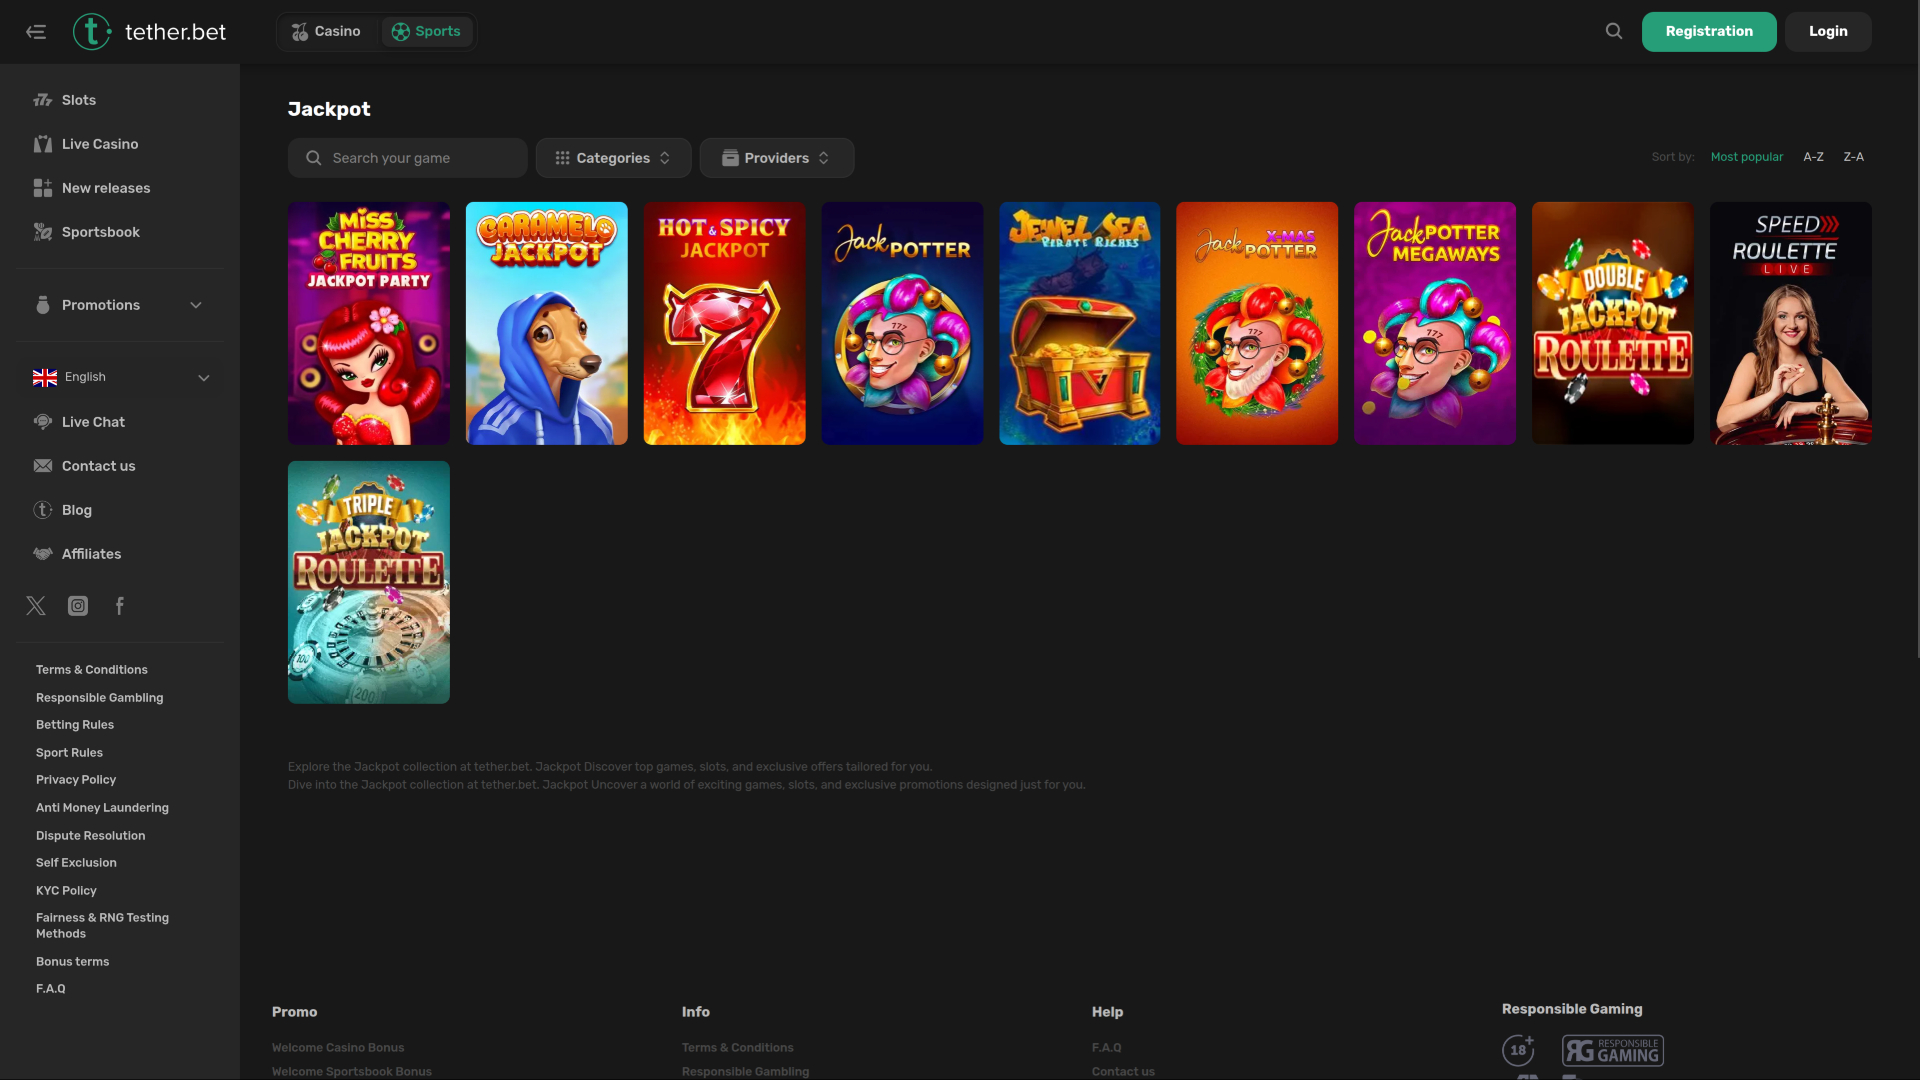This screenshot has height=1080, width=1920.
Task: Collapse the left sidebar using the arrow icon
Action: point(36,31)
